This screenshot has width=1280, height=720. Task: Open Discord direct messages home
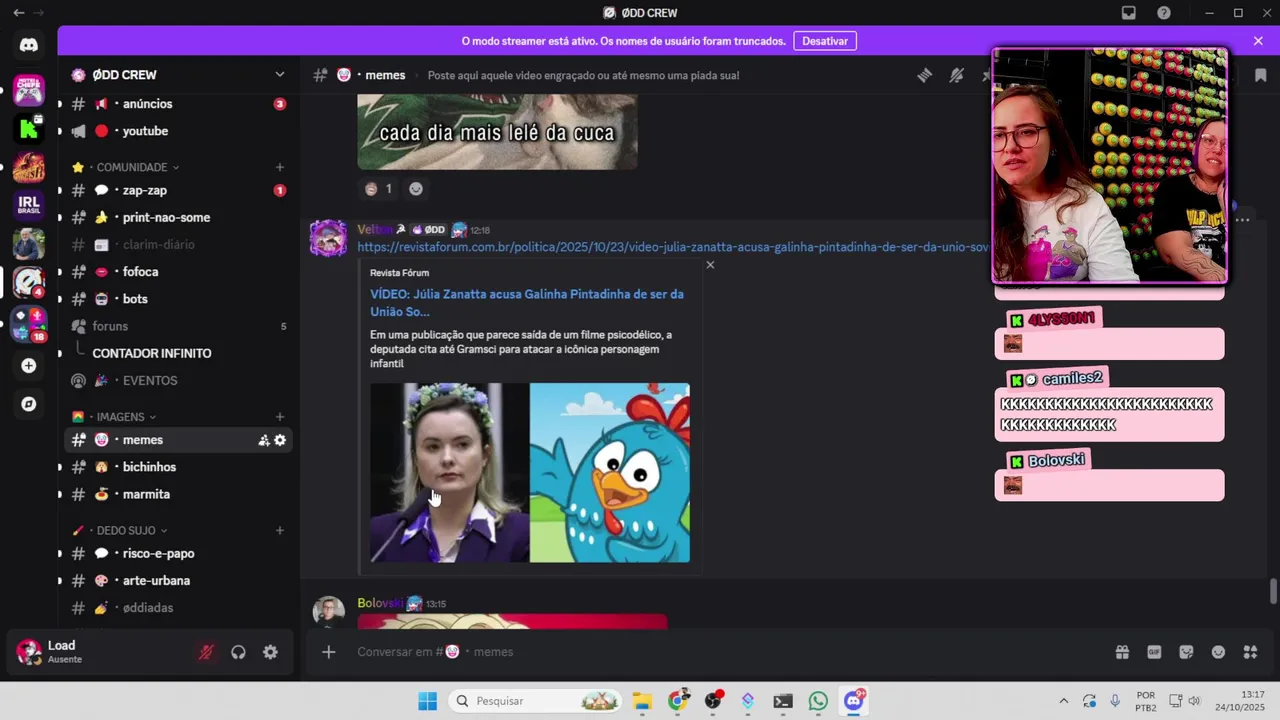point(29,45)
